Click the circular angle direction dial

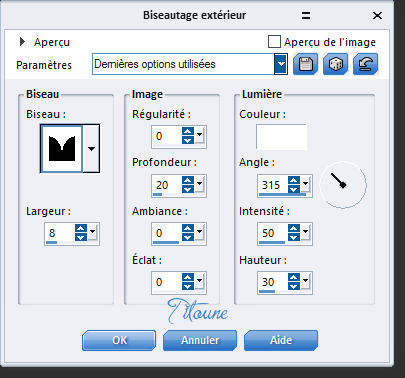343,185
